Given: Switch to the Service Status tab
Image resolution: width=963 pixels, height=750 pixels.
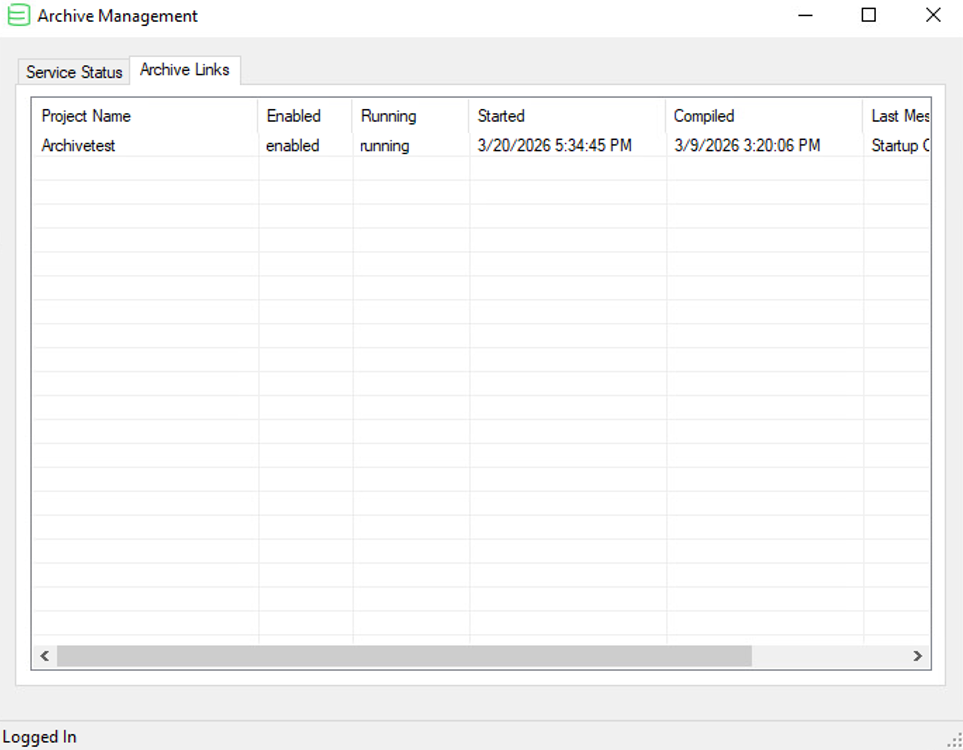Looking at the screenshot, I should point(74,72).
